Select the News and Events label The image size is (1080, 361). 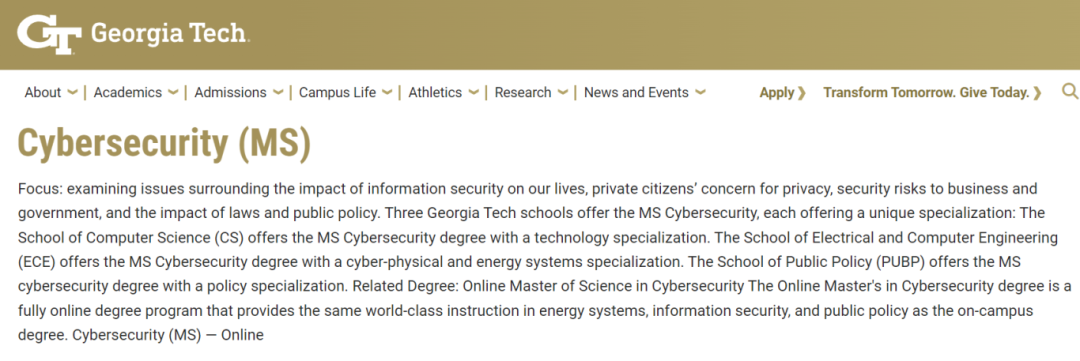(636, 92)
